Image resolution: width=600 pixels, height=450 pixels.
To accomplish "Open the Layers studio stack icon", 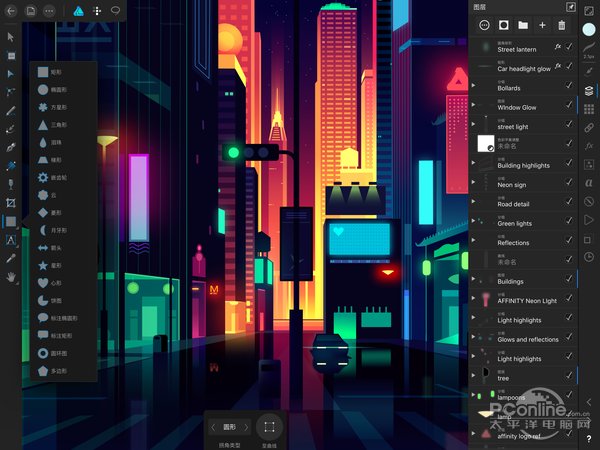I will (589, 90).
